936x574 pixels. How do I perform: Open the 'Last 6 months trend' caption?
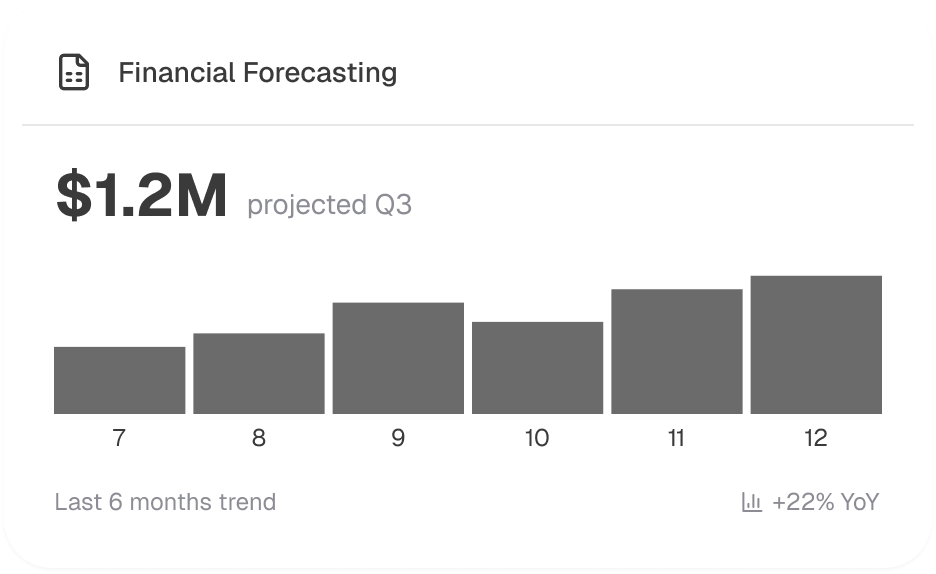click(165, 502)
